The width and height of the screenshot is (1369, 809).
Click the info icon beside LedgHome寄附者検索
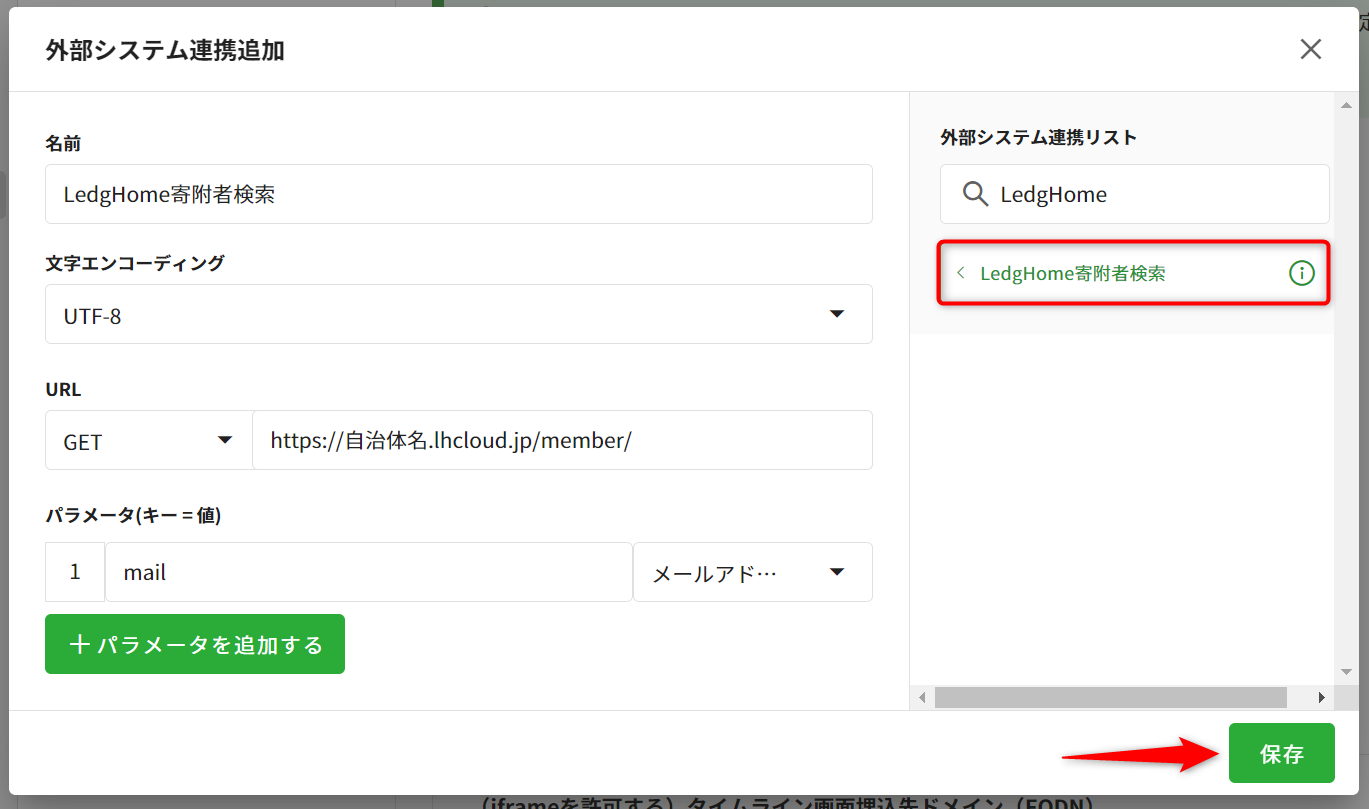pyautogui.click(x=1301, y=273)
